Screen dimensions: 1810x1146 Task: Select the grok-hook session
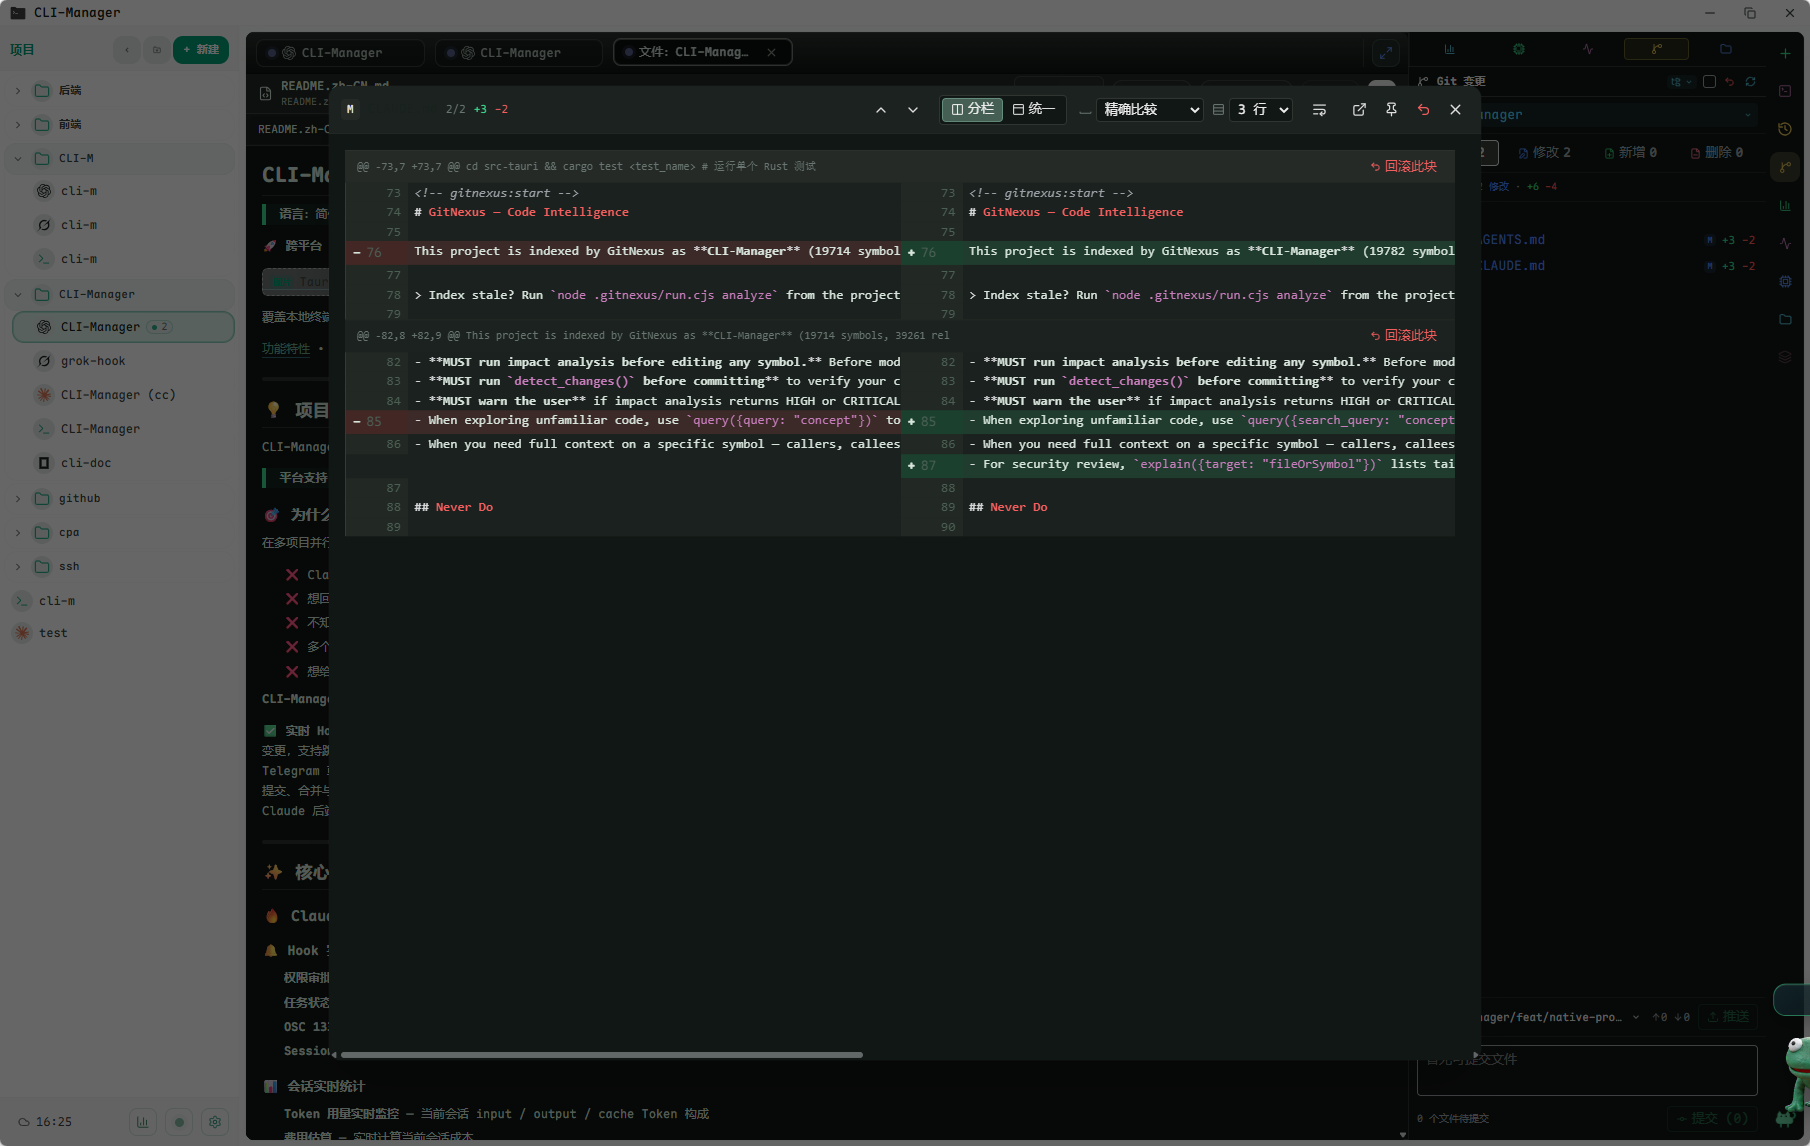coord(124,361)
